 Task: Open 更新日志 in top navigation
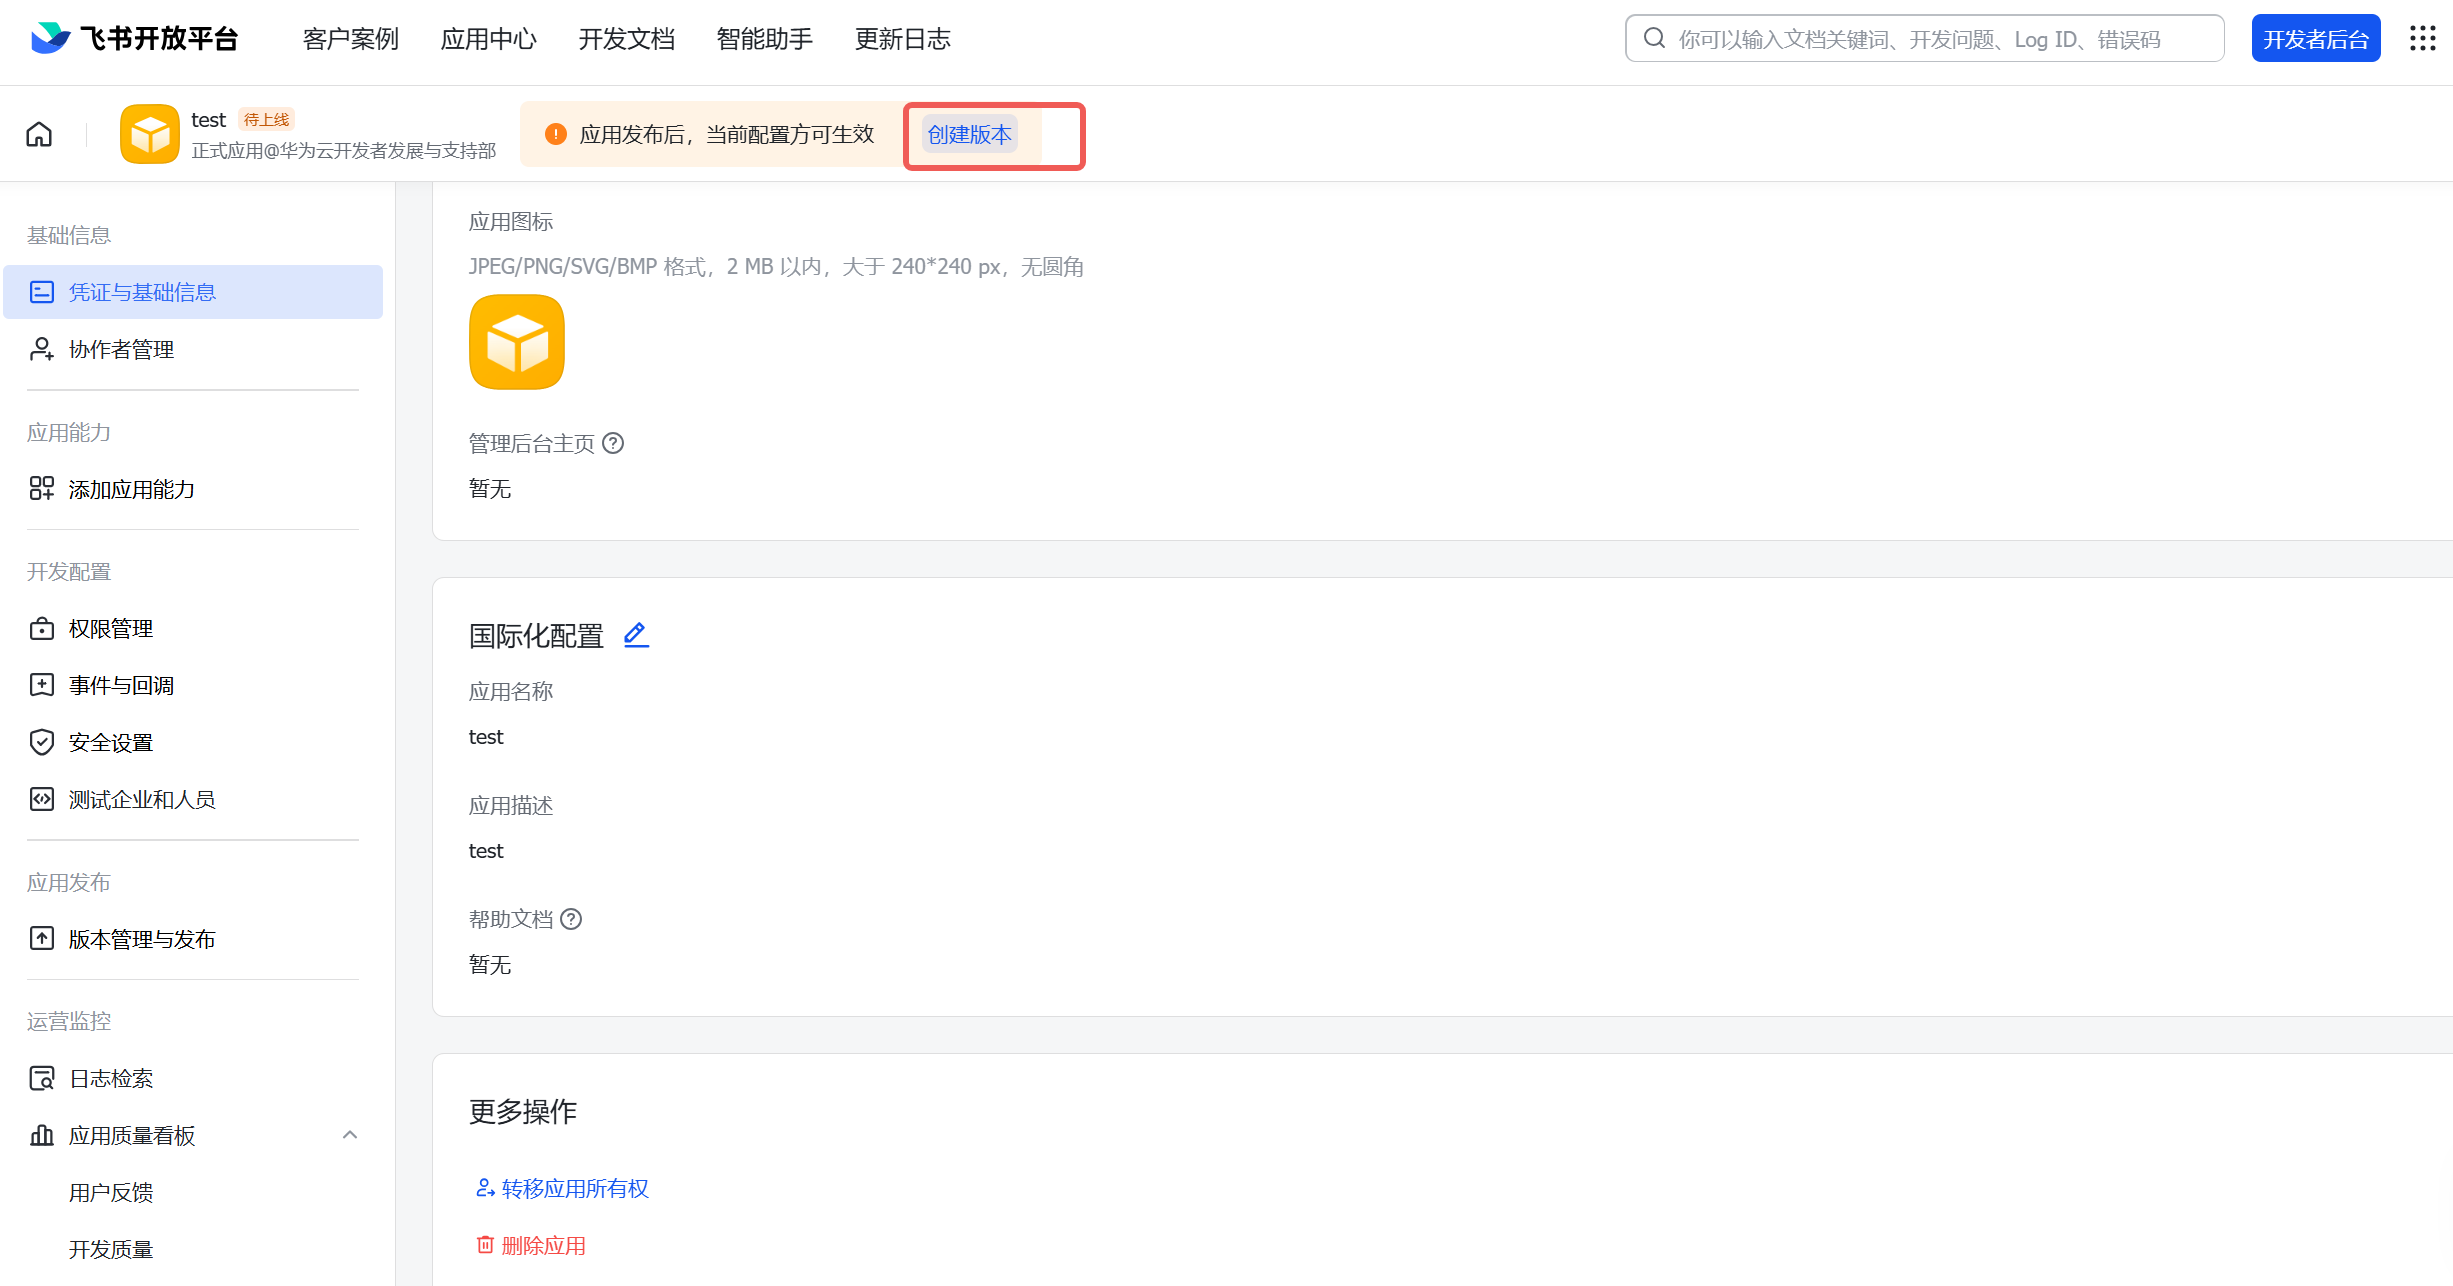tap(903, 39)
